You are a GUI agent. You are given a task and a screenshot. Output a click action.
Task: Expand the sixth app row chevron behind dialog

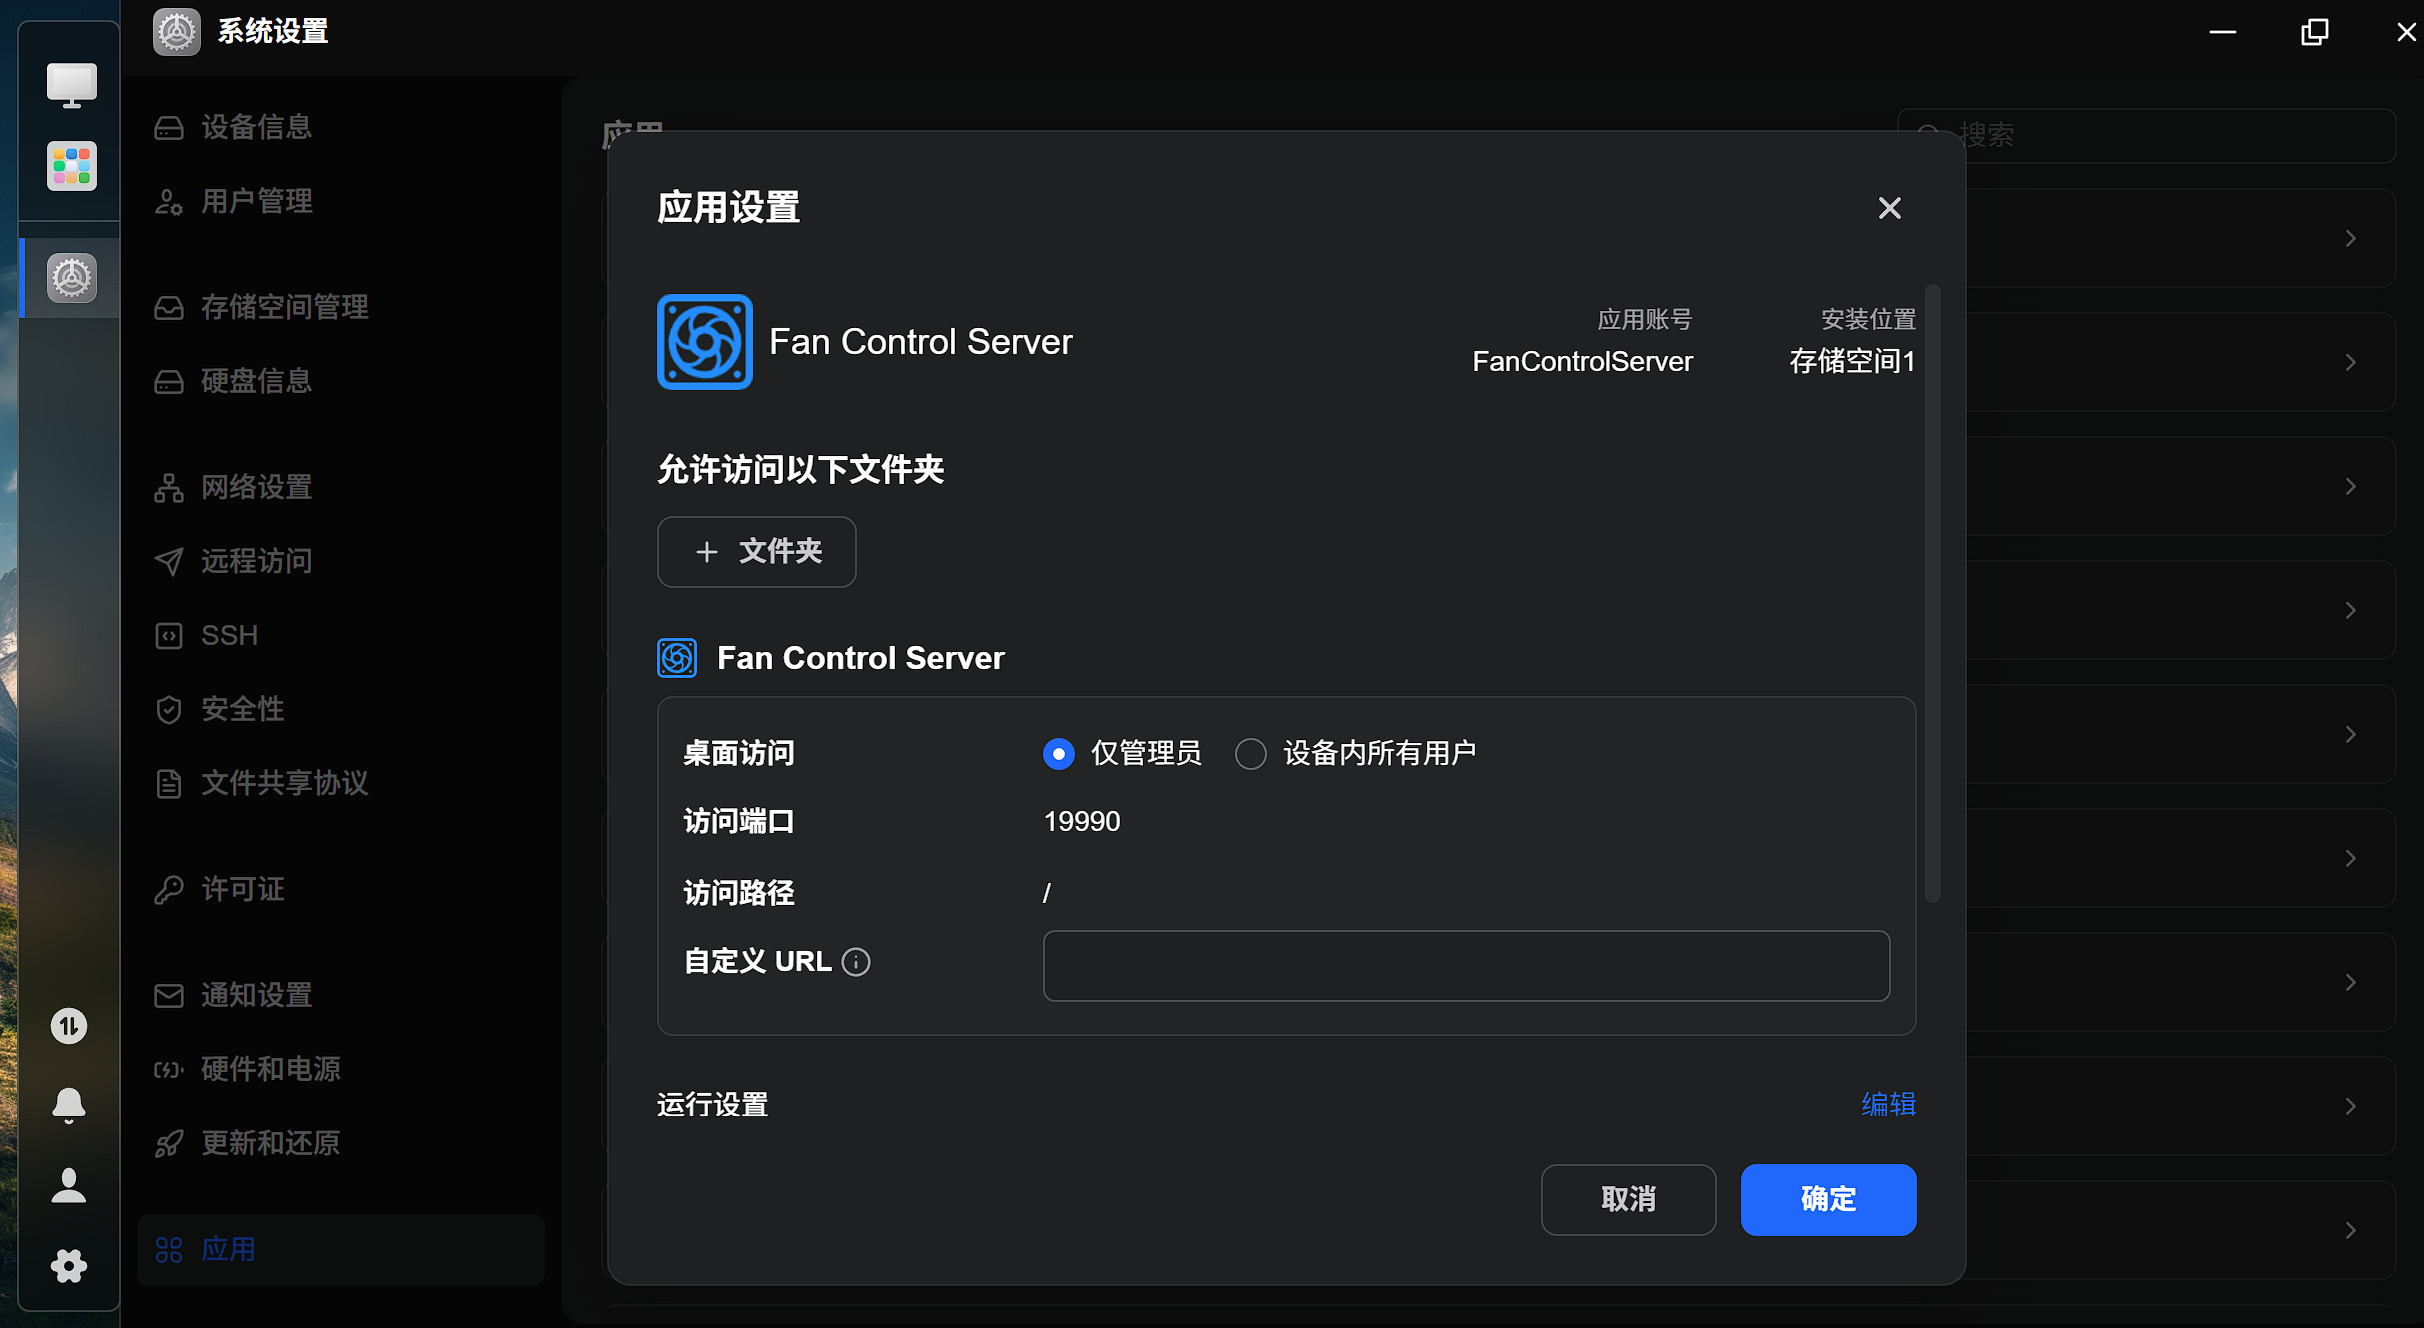[2352, 858]
